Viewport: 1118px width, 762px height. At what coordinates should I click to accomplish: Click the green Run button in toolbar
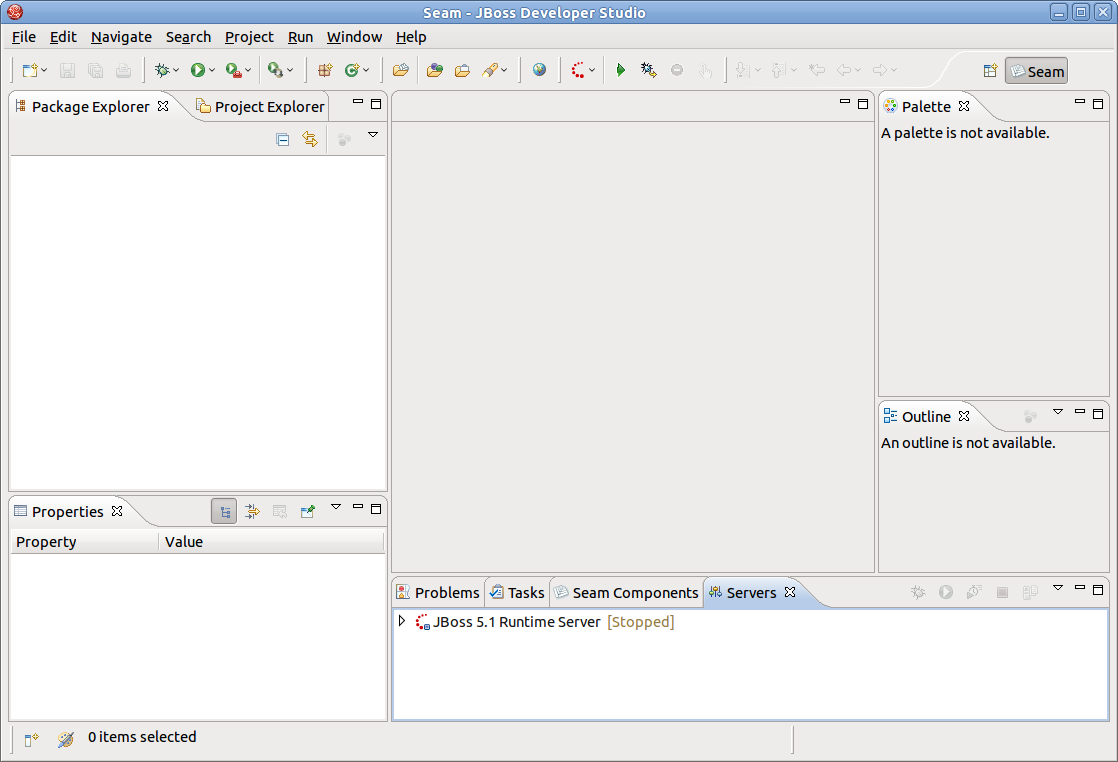[x=198, y=70]
